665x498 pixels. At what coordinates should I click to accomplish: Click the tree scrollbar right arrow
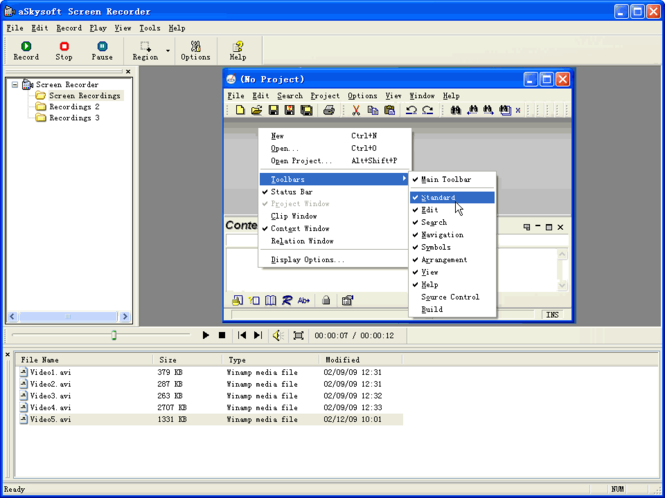coord(125,316)
